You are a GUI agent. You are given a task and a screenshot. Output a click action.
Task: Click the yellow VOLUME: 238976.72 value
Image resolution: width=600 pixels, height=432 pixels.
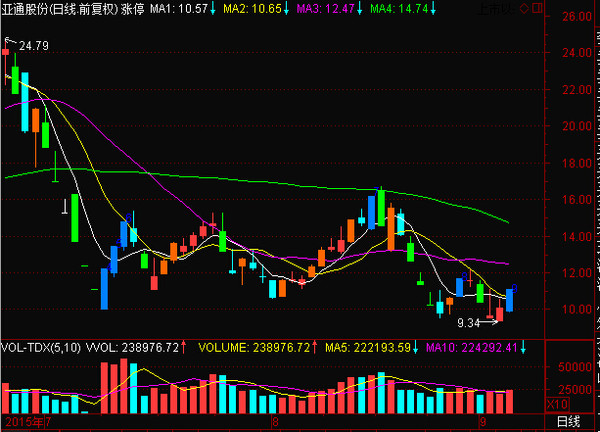point(254,348)
